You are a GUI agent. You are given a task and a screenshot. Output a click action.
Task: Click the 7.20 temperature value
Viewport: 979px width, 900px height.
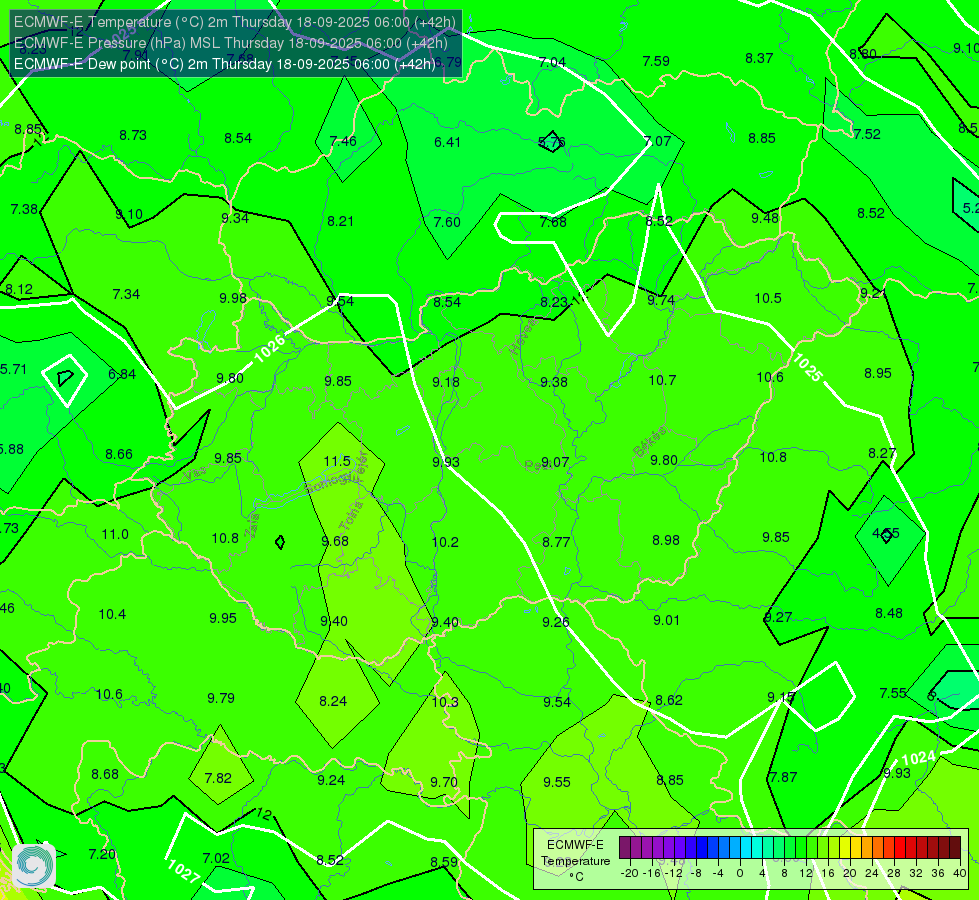click(x=102, y=854)
